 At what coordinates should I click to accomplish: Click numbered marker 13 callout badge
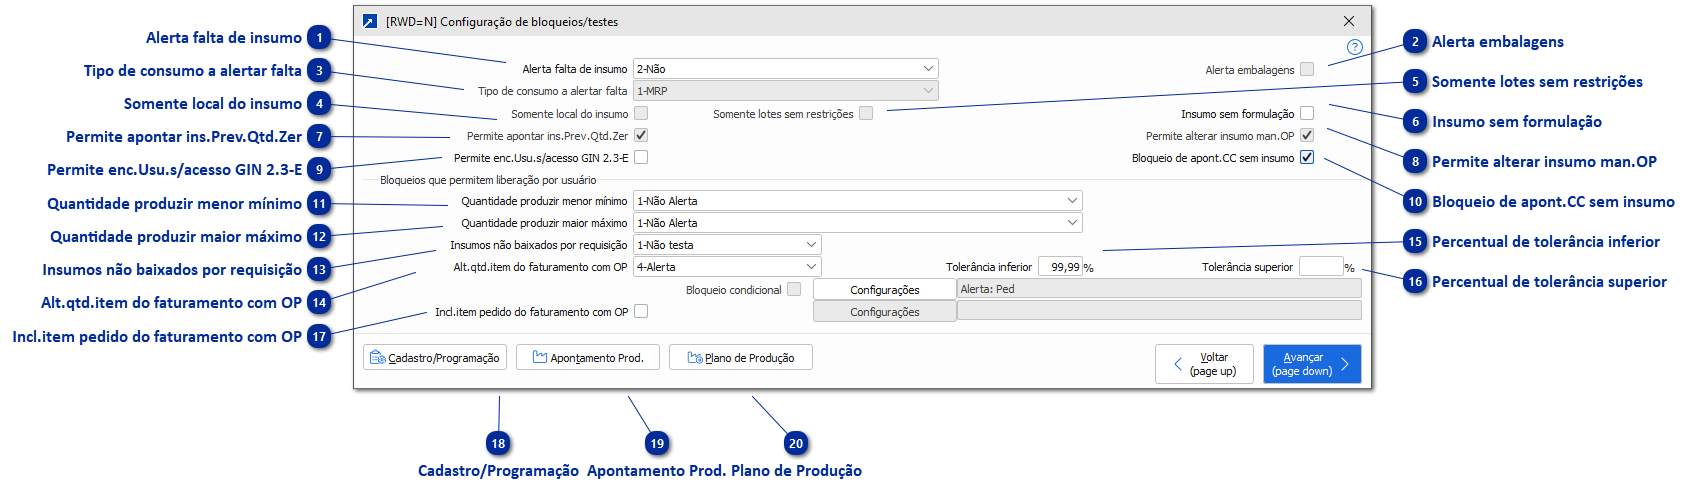[x=319, y=270]
